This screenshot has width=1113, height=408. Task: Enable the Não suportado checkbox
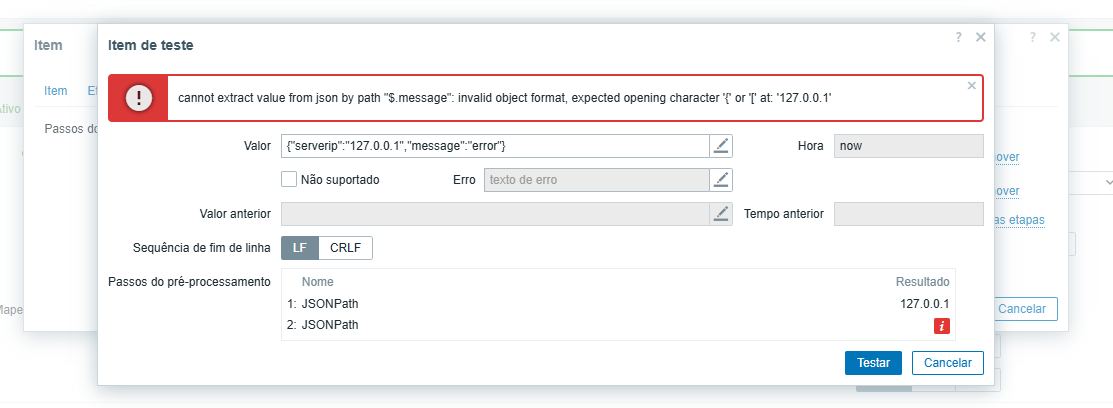tap(289, 180)
